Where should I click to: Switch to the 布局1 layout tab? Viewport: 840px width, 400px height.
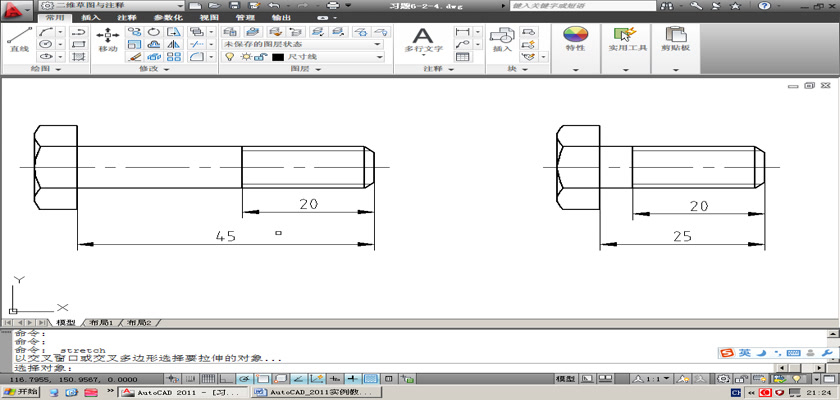coord(100,323)
